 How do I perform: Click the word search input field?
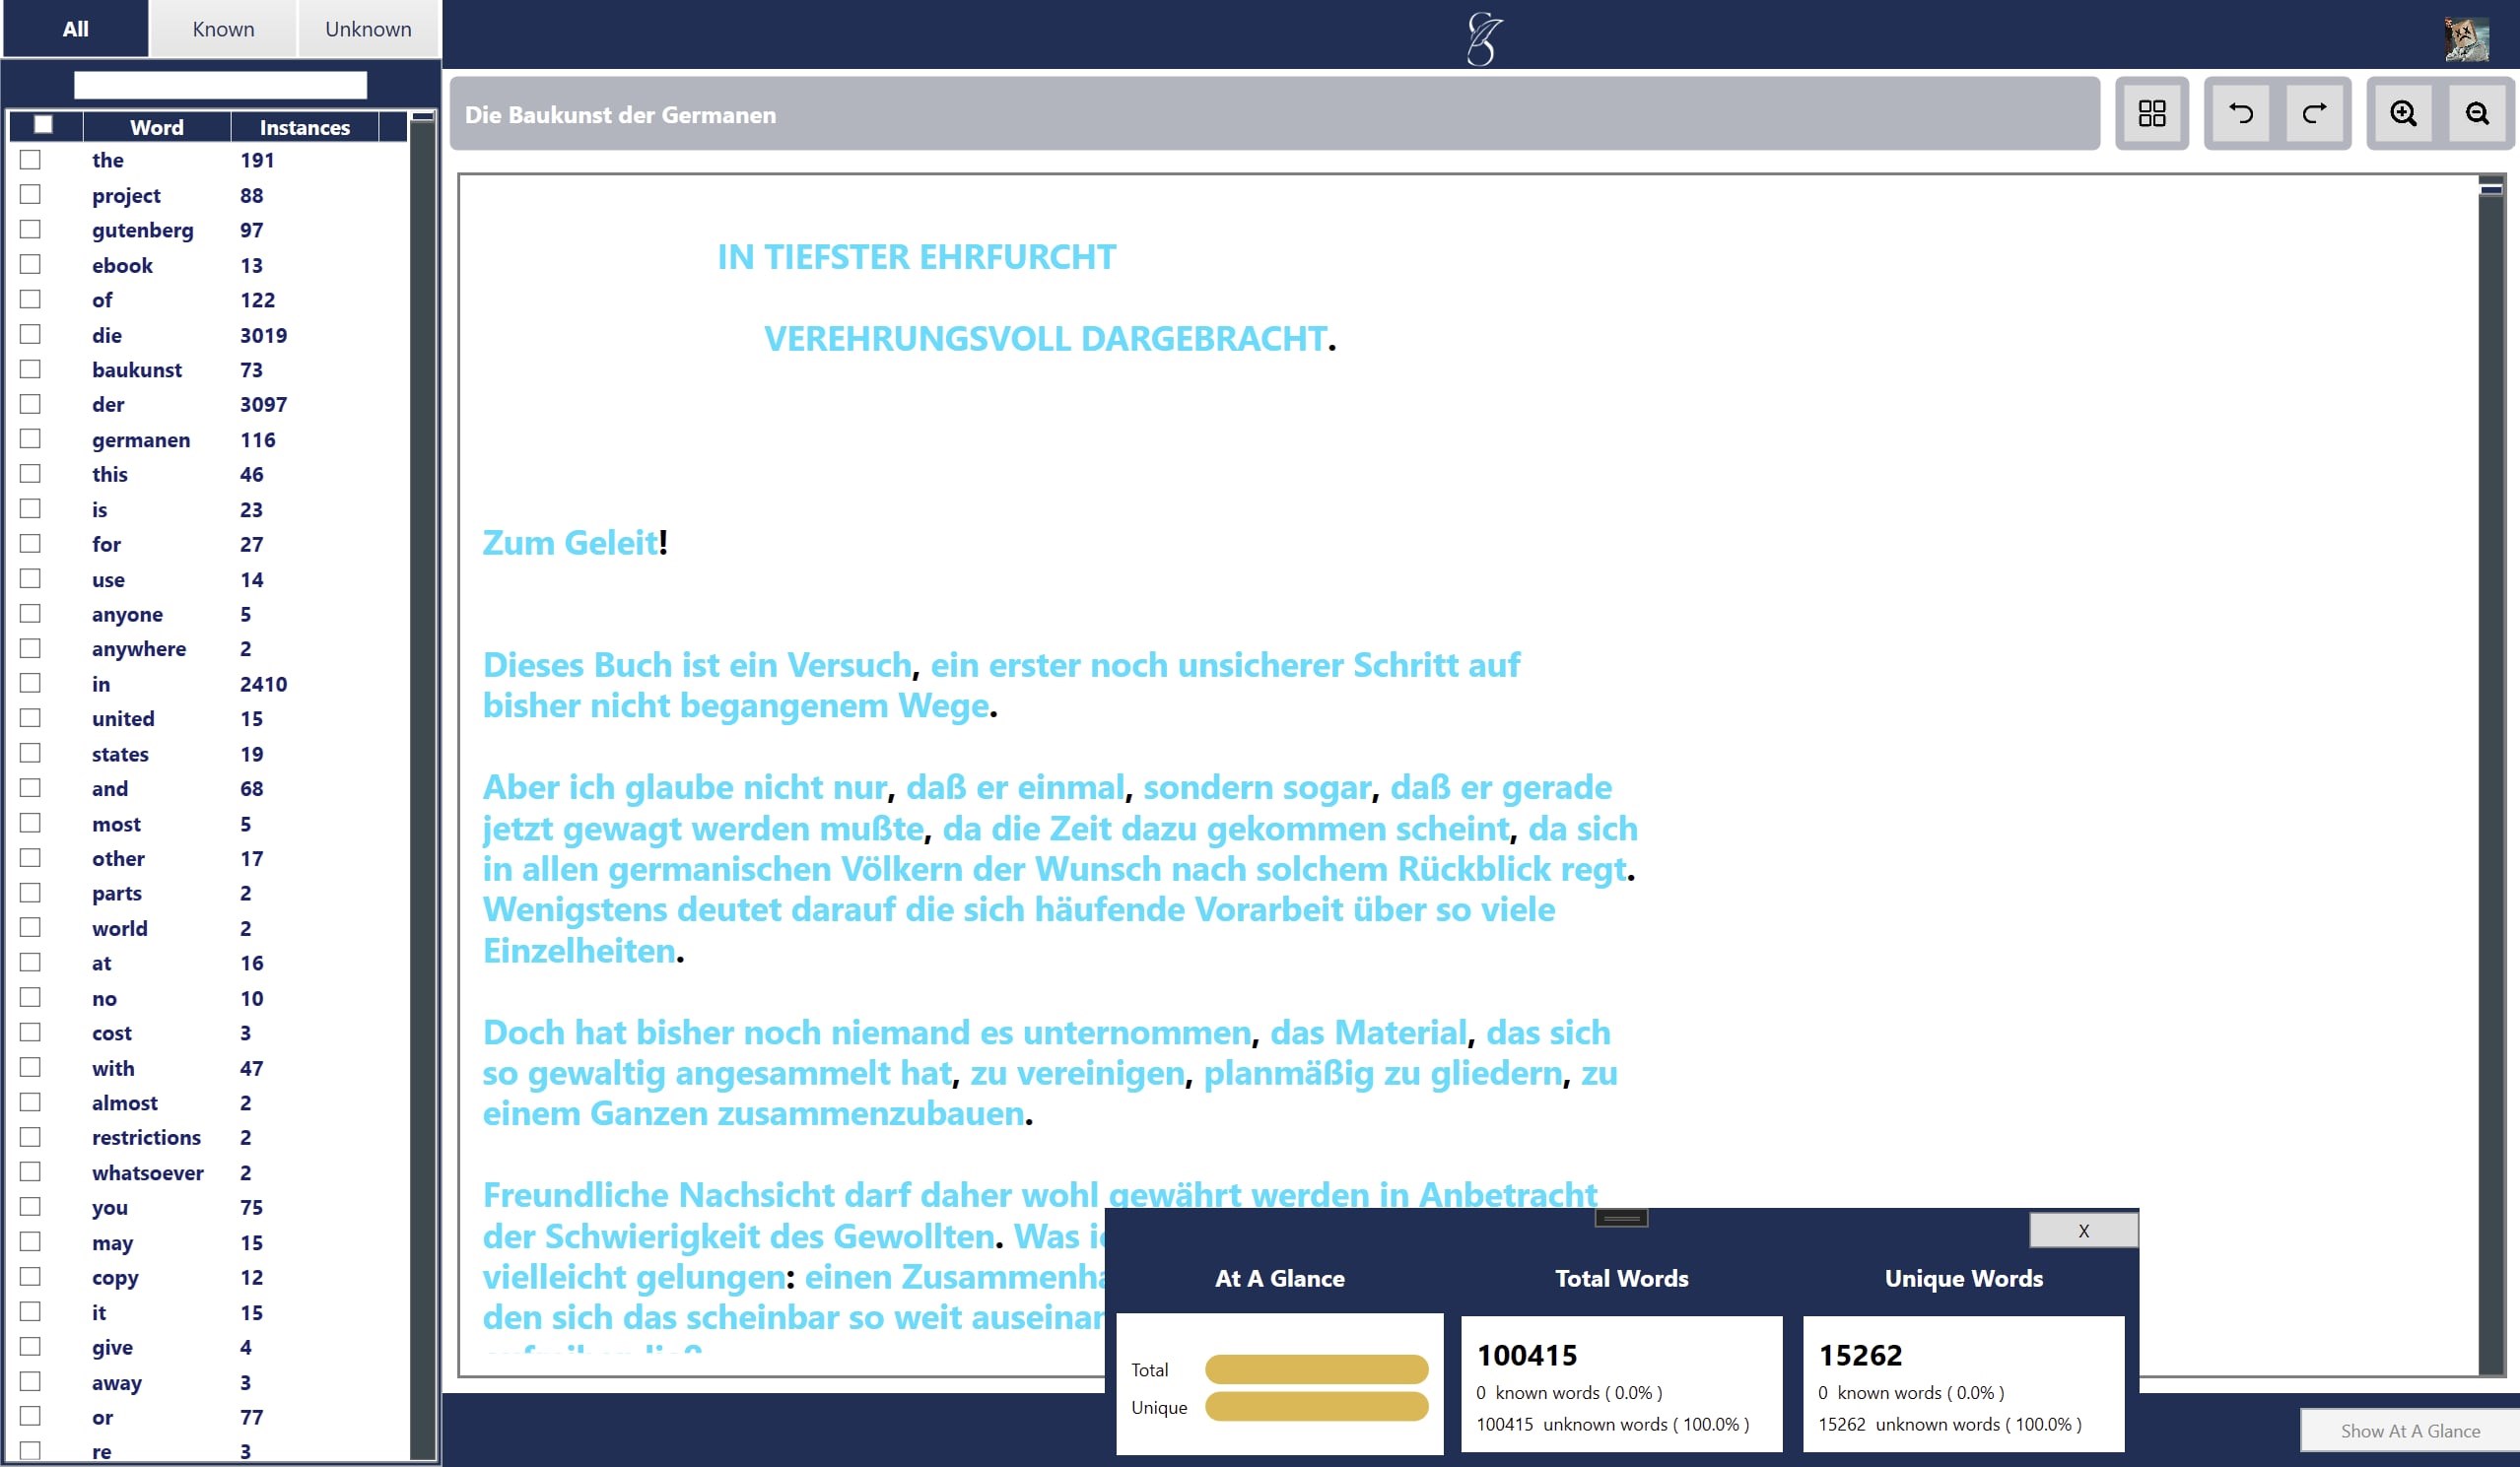pyautogui.click(x=220, y=85)
